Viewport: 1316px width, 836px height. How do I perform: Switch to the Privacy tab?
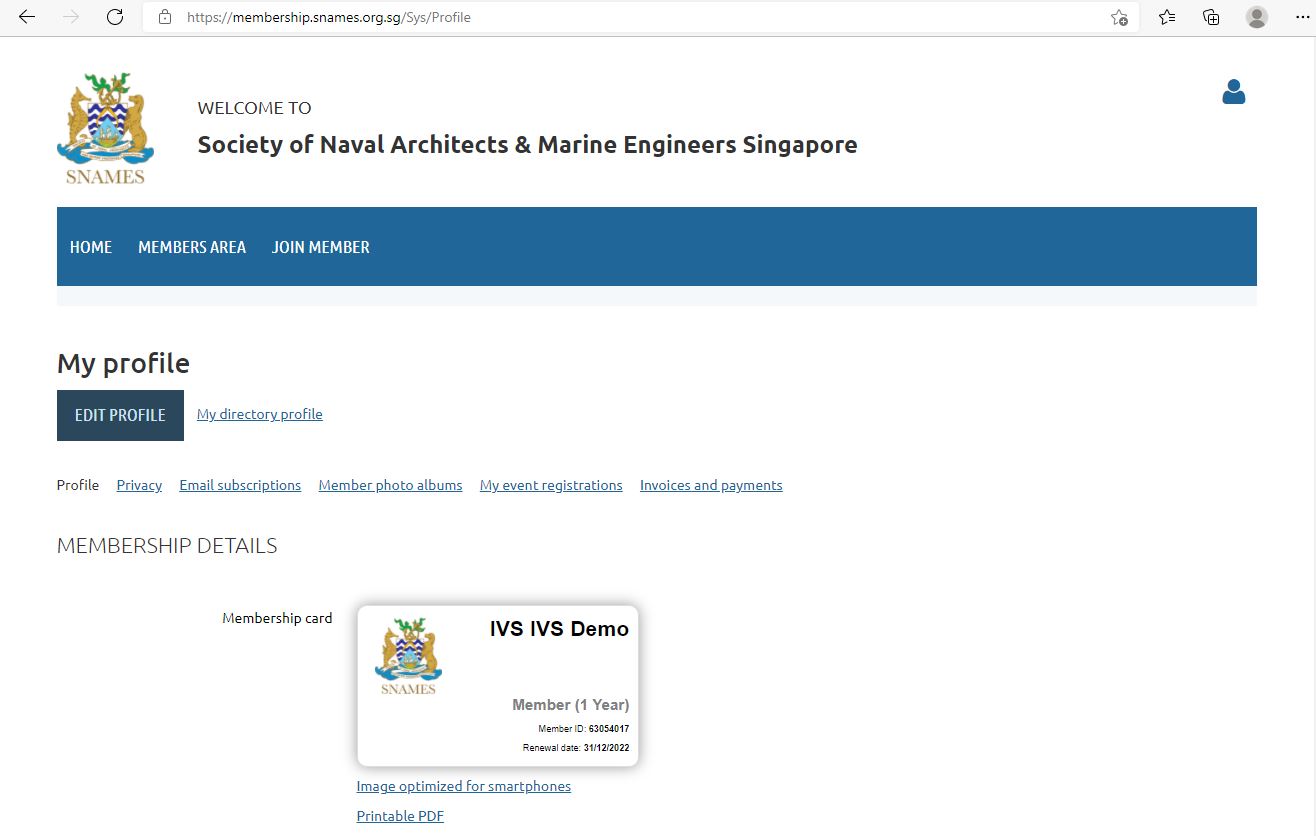coord(139,485)
